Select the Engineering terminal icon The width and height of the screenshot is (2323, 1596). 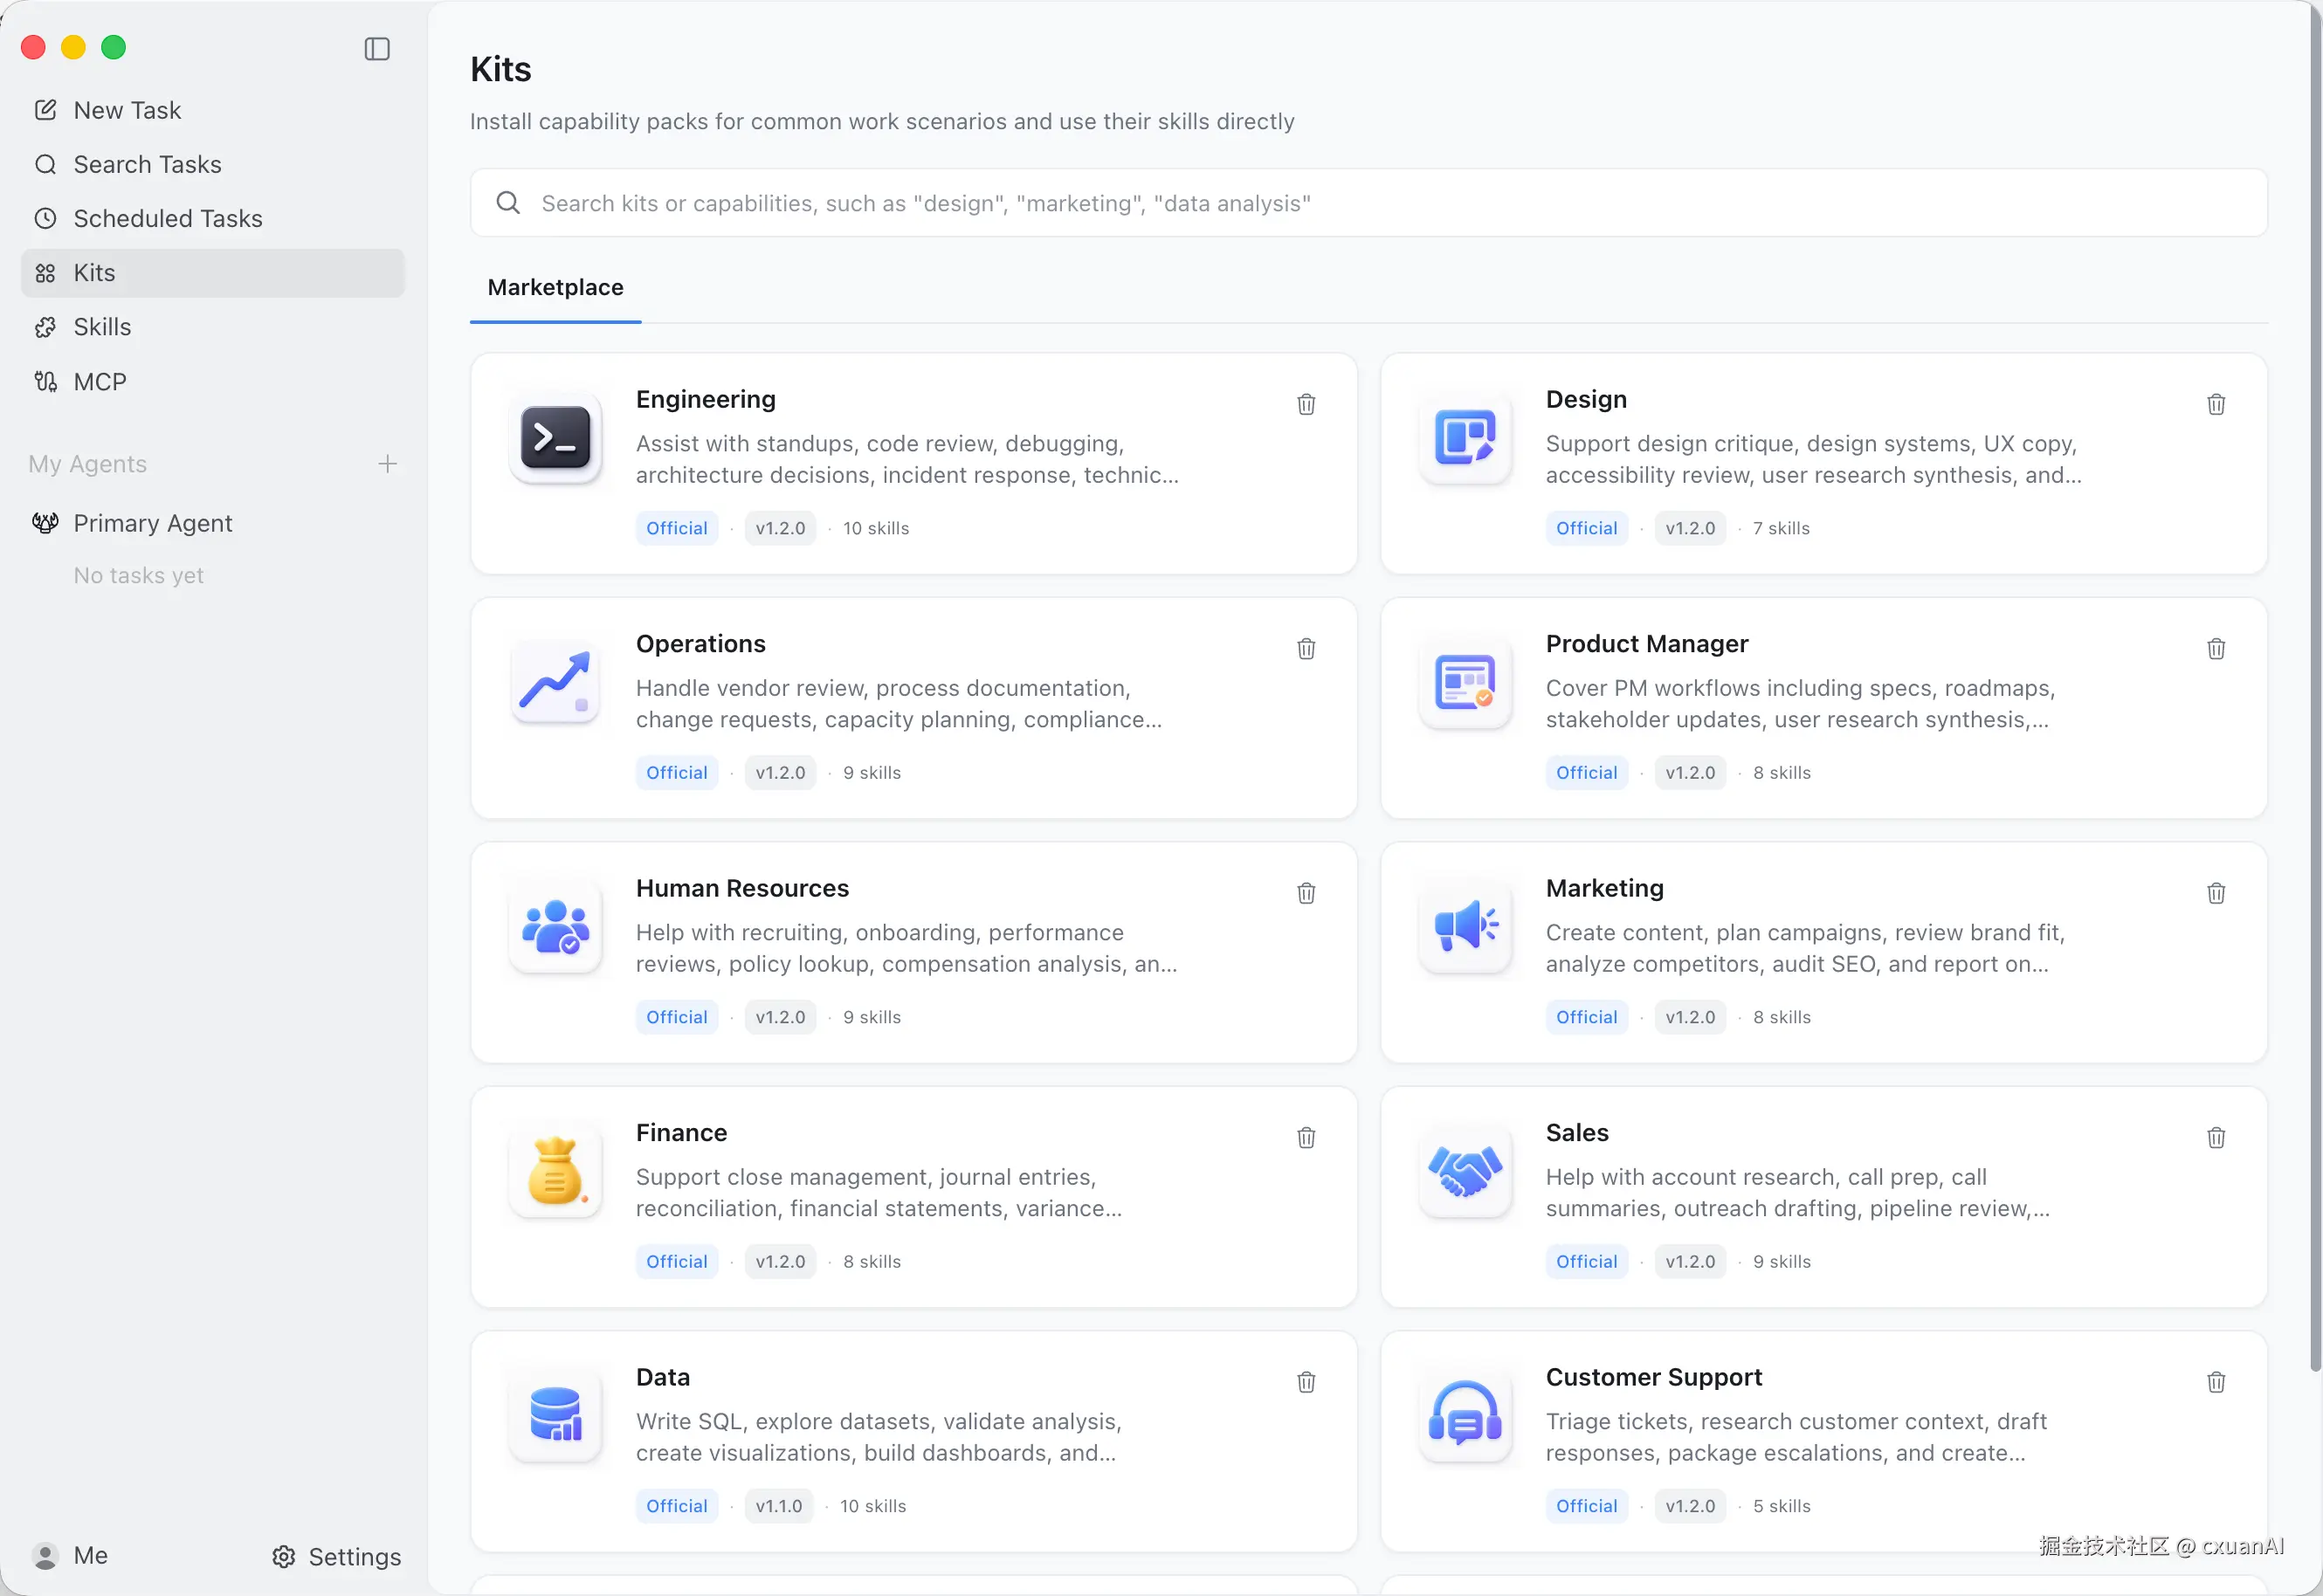[555, 438]
